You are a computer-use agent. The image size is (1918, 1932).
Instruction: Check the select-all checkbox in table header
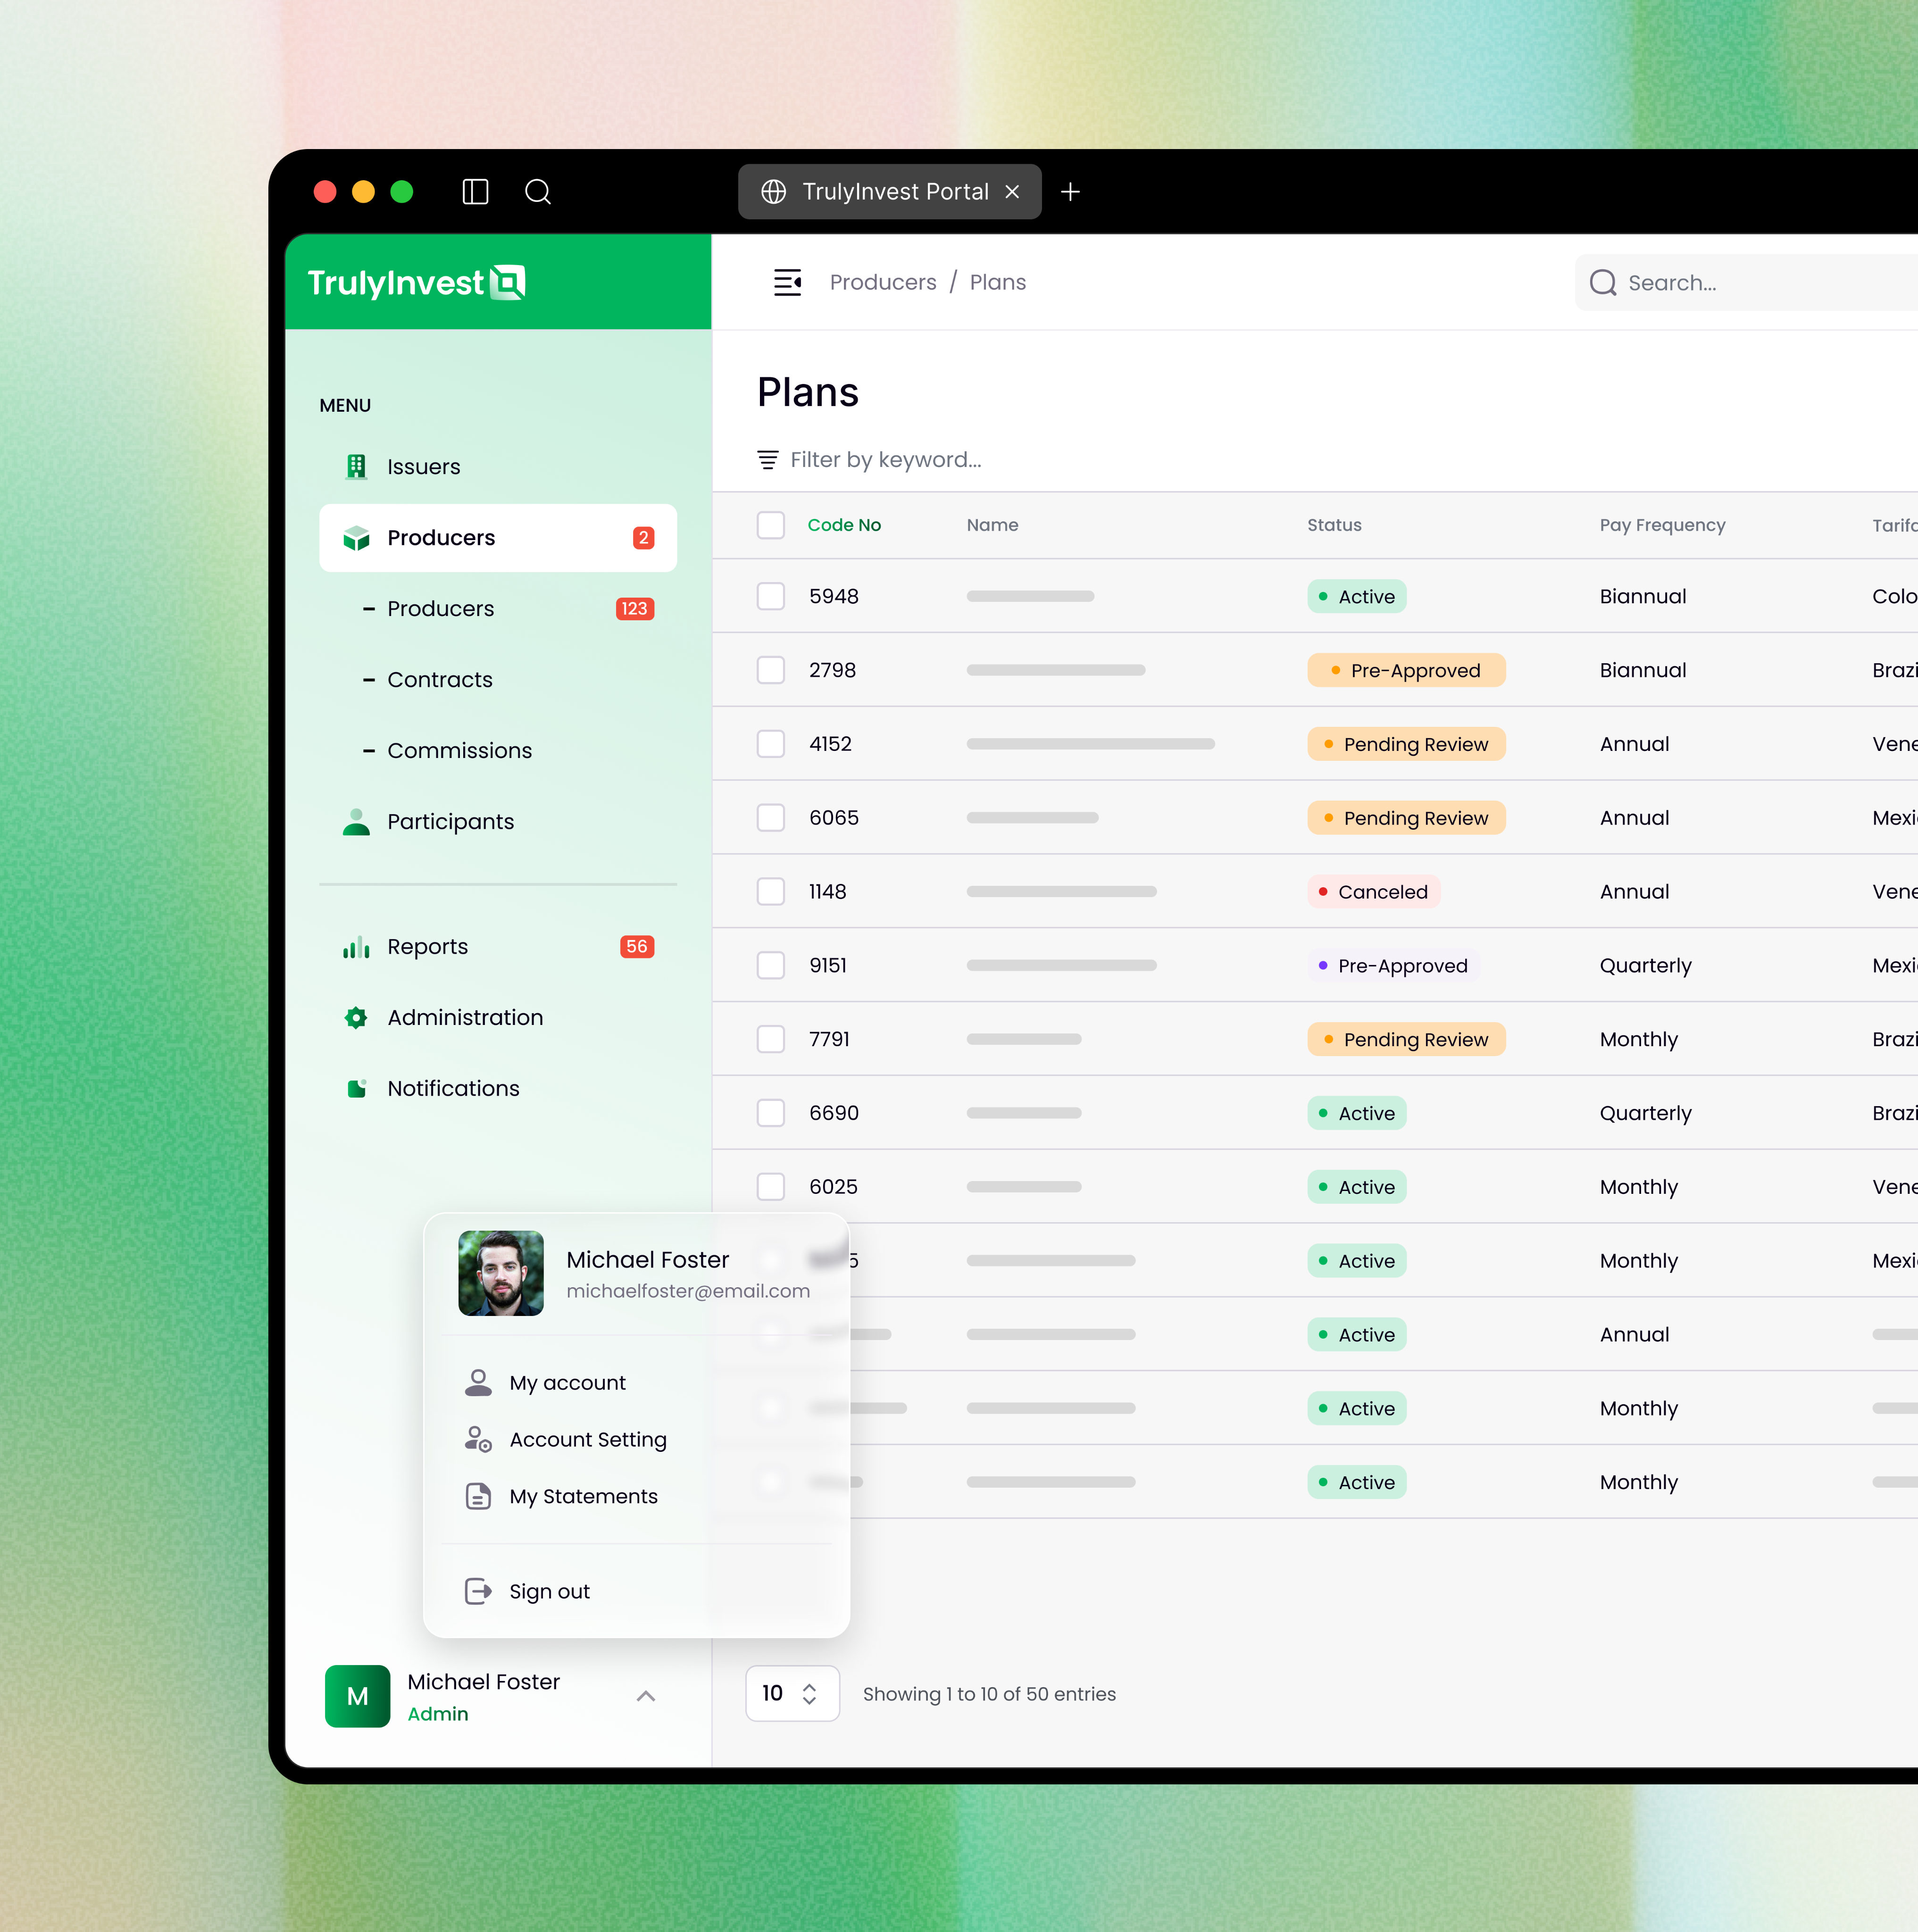(770, 525)
